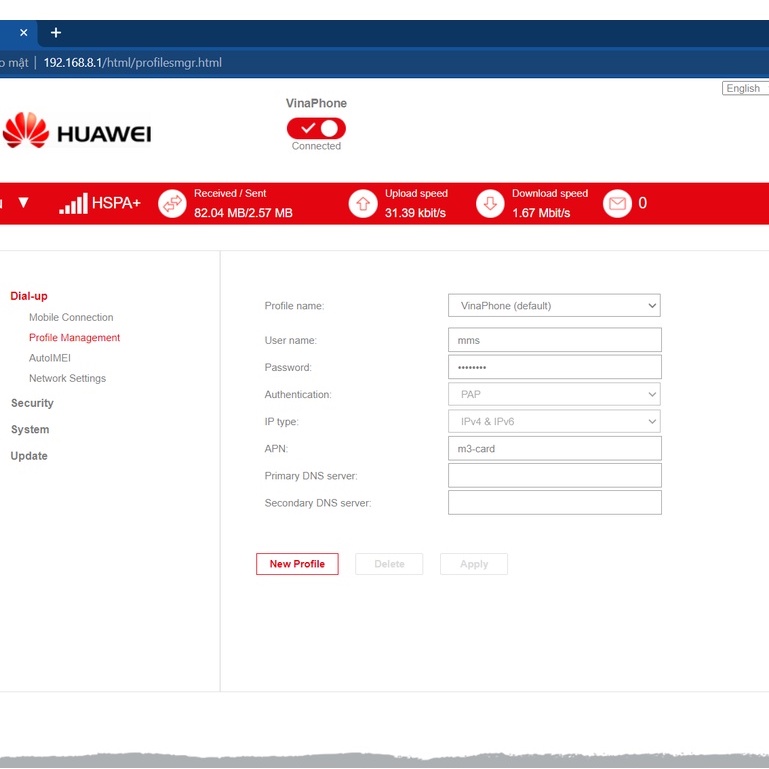Open Mobile Connection in sidebar
This screenshot has height=769, width=769.
[x=71, y=317]
